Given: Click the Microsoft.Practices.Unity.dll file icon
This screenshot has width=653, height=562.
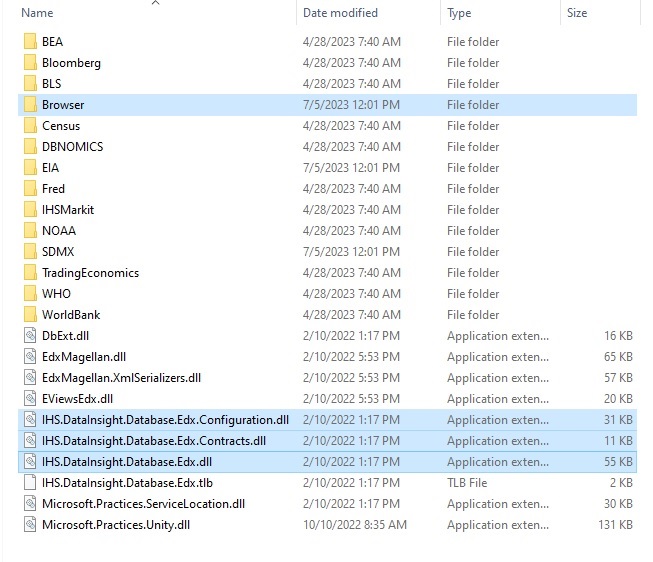Looking at the screenshot, I should click(x=30, y=525).
